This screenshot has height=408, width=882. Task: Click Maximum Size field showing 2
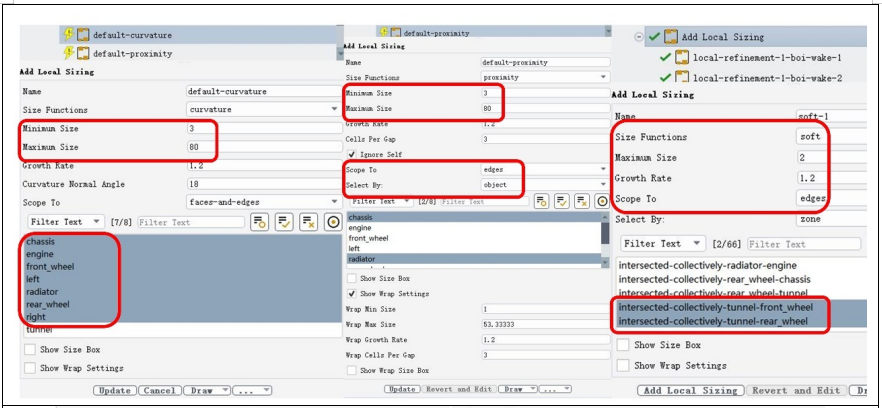coord(832,158)
